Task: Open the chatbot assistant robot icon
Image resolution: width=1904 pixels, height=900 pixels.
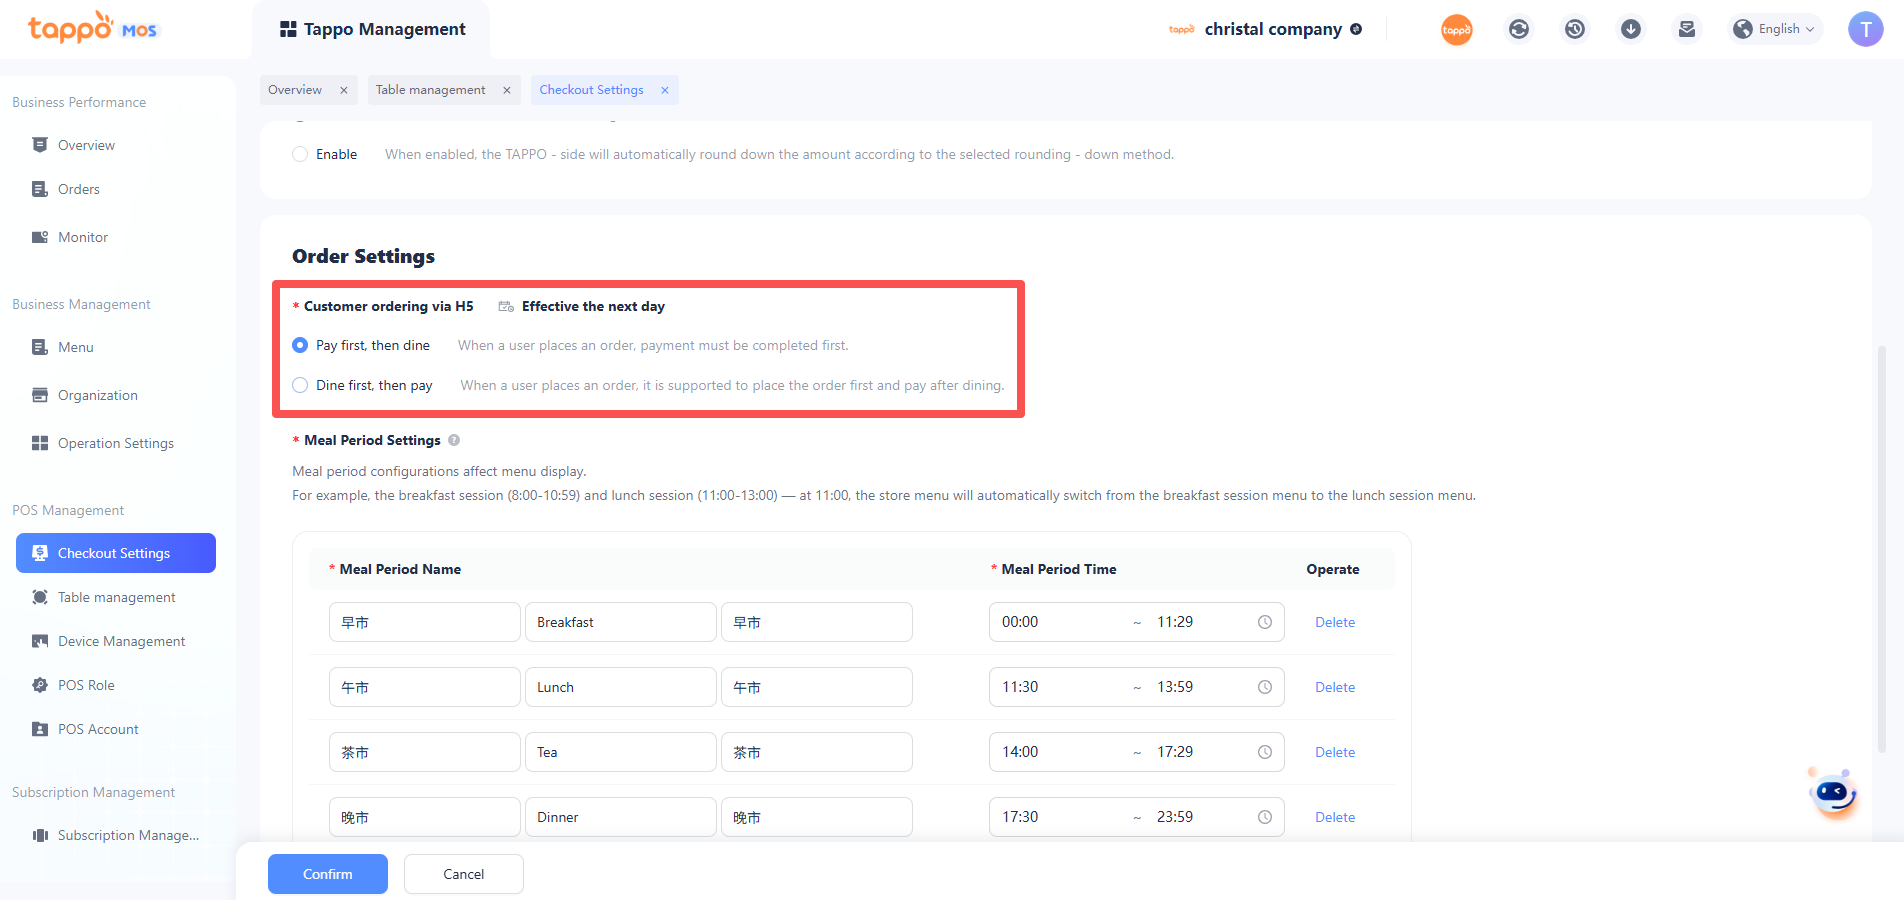Action: 1833,794
